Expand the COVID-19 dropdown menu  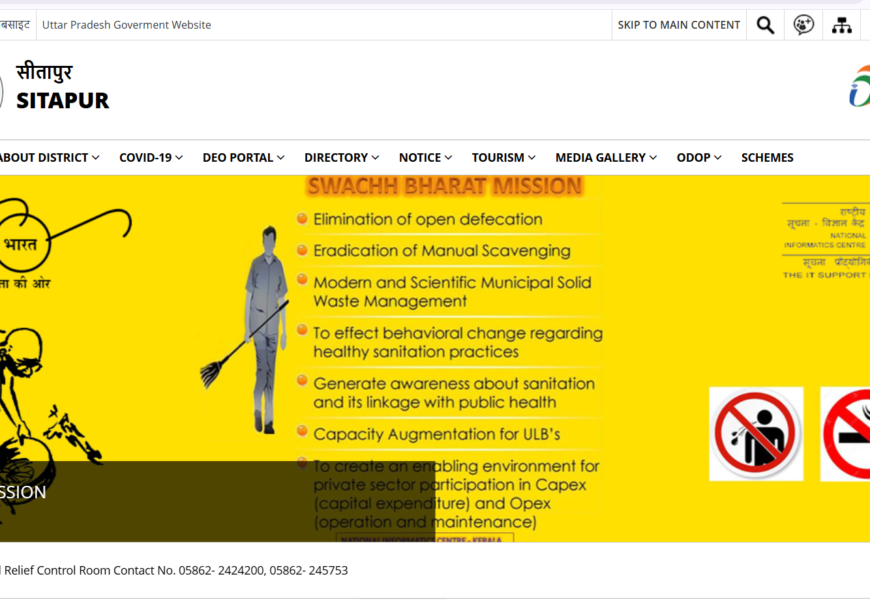tap(151, 157)
